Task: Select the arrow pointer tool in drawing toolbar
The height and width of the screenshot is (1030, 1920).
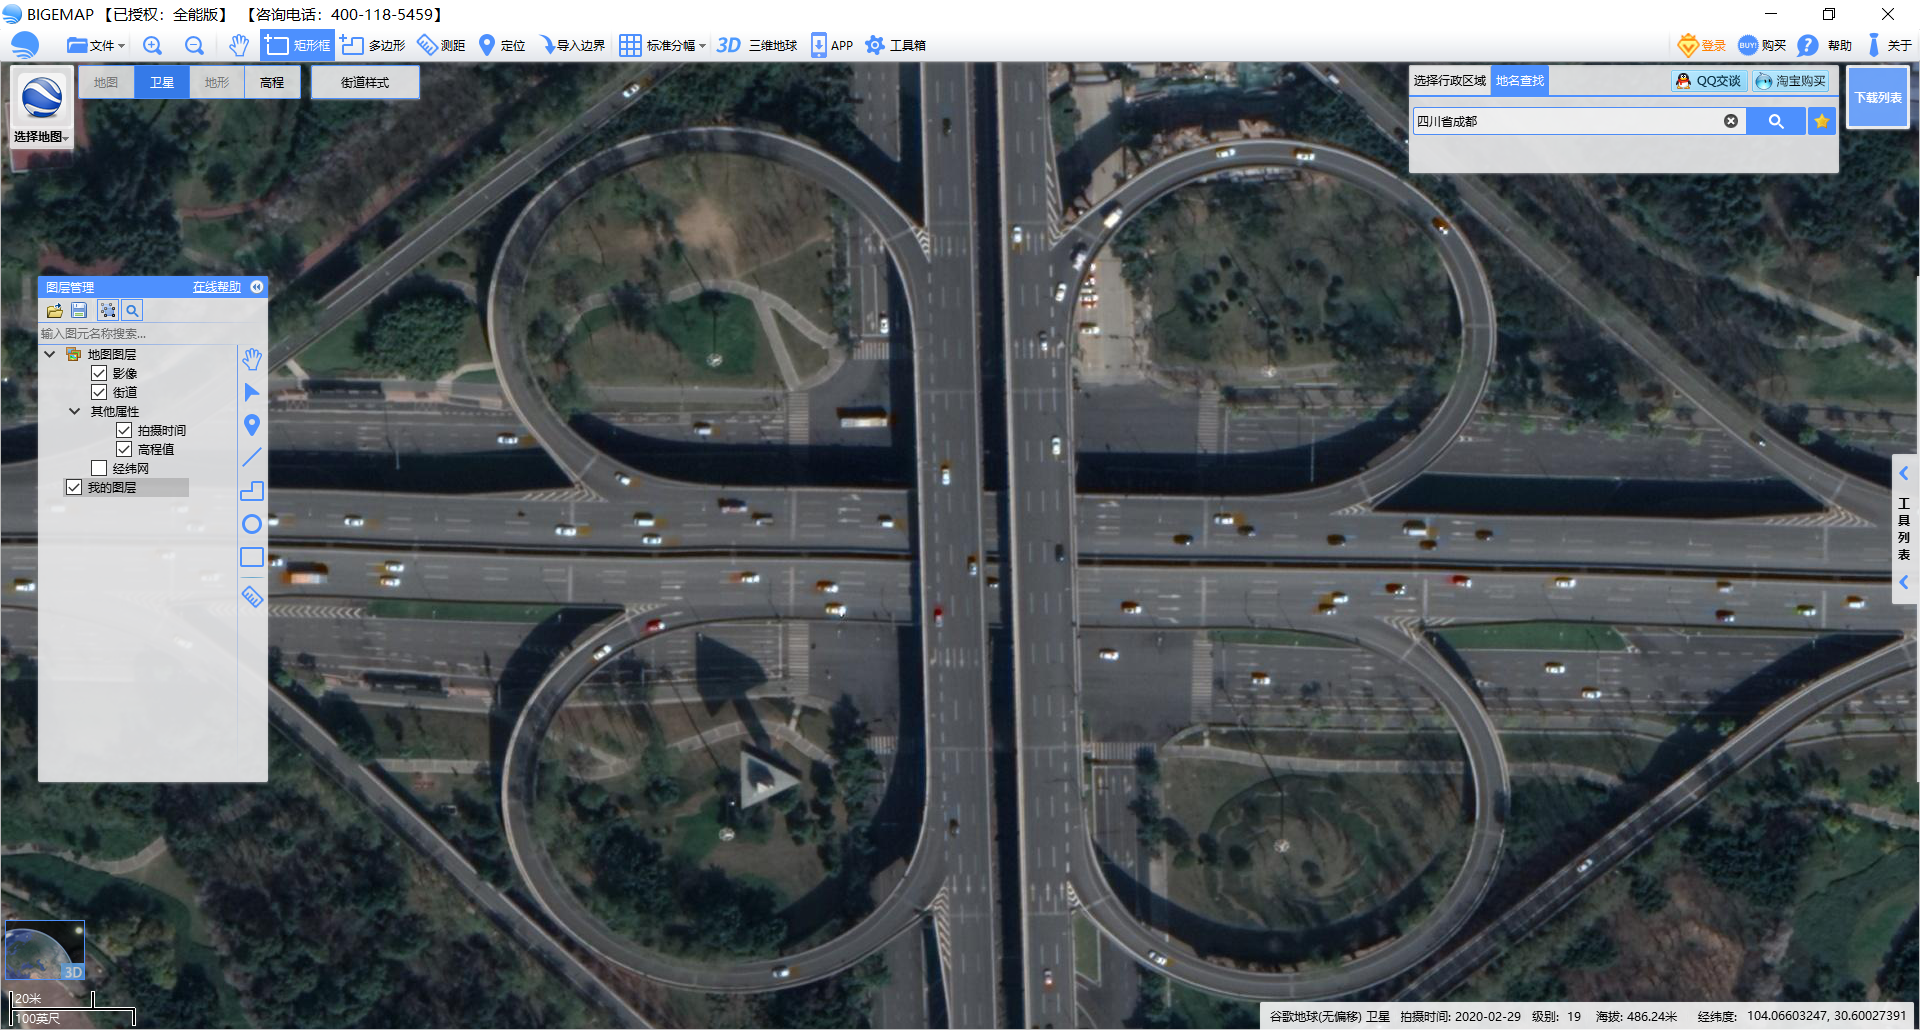Action: (x=252, y=392)
